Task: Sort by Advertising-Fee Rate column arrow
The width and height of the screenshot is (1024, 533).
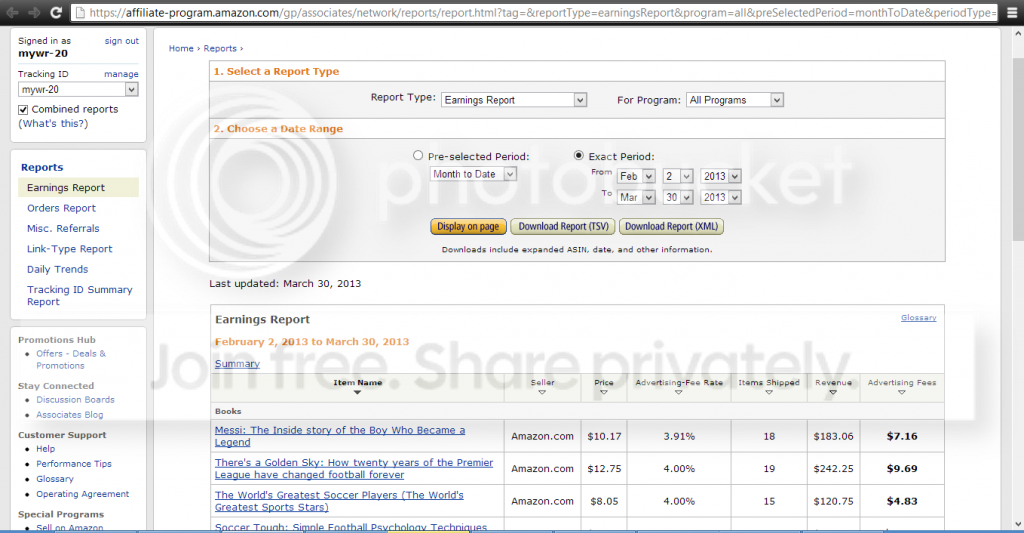Action: (679, 393)
